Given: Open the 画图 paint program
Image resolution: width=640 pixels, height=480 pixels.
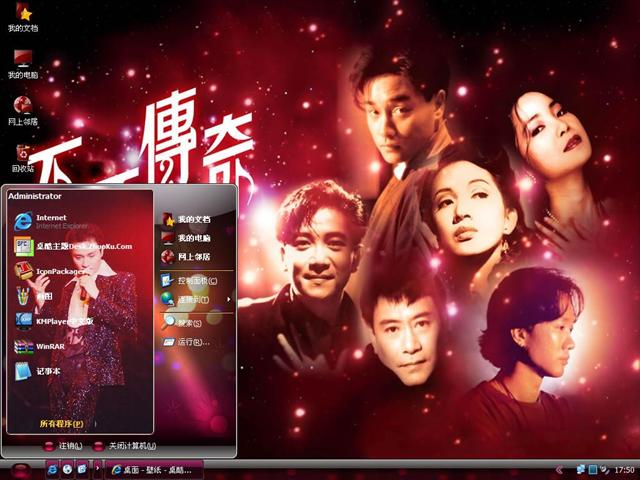Looking at the screenshot, I should pos(33,296).
